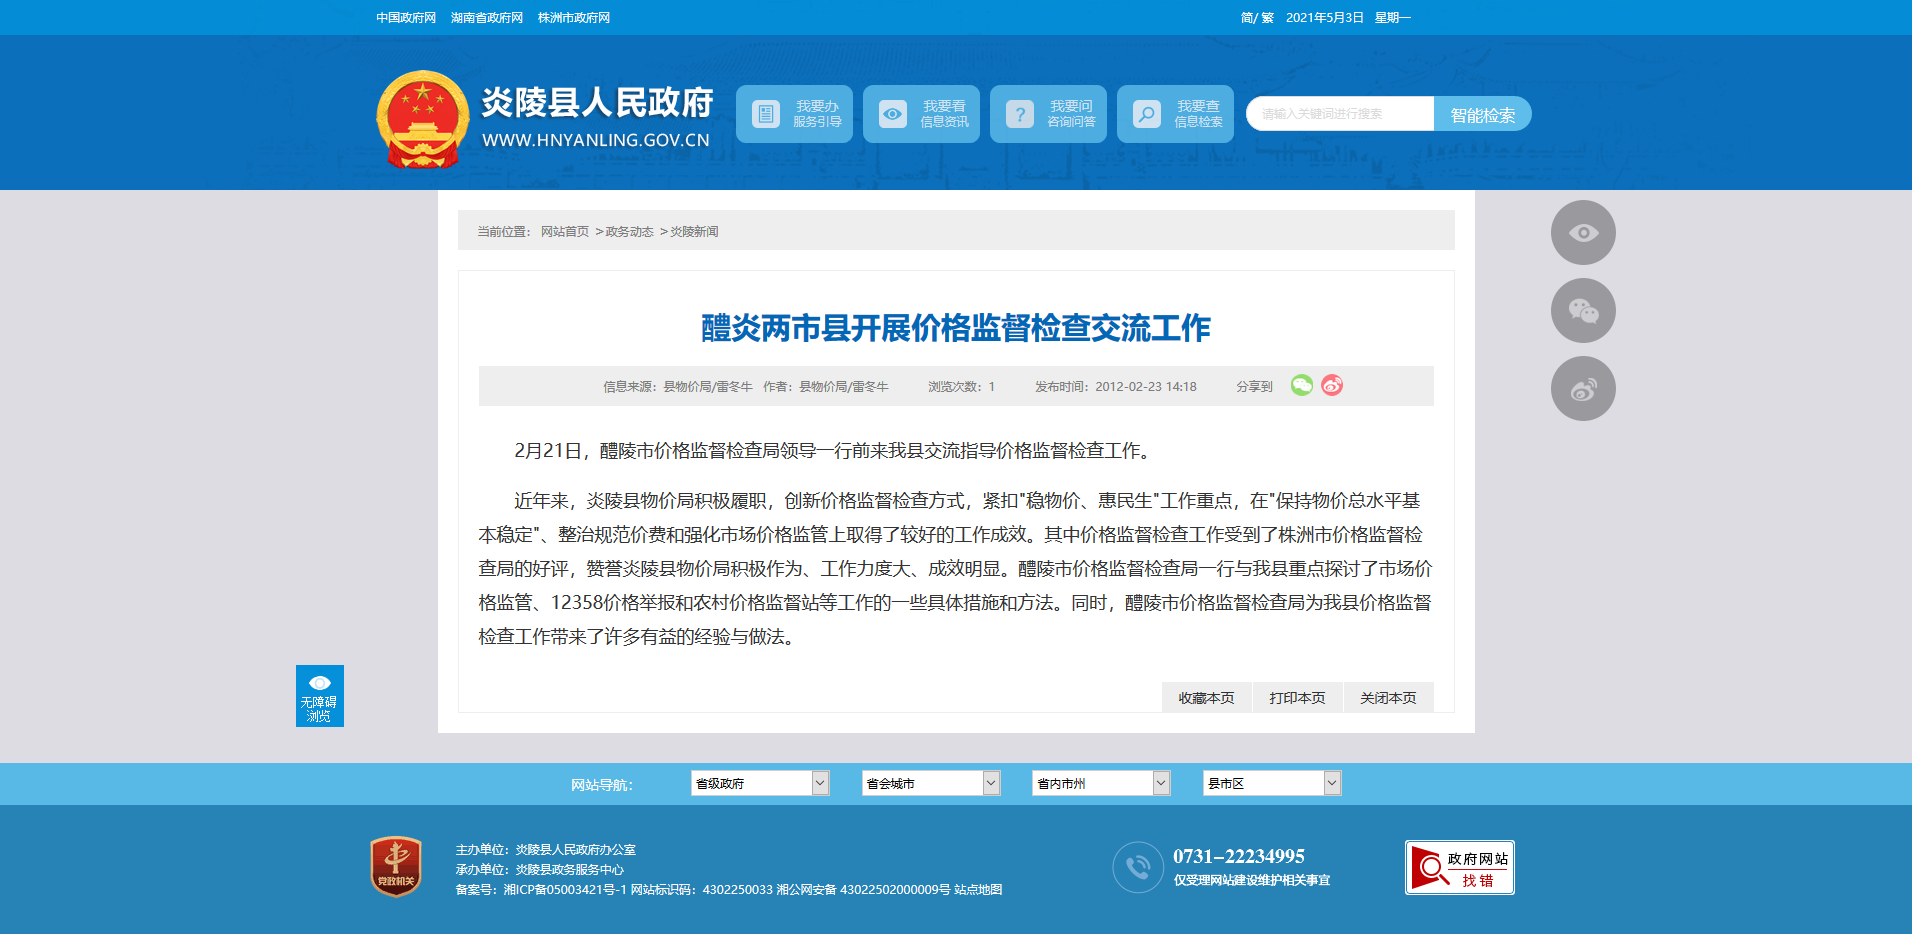Click the 智能检索 search button
Screen dimensions: 1912x934
pyautogui.click(x=1482, y=115)
